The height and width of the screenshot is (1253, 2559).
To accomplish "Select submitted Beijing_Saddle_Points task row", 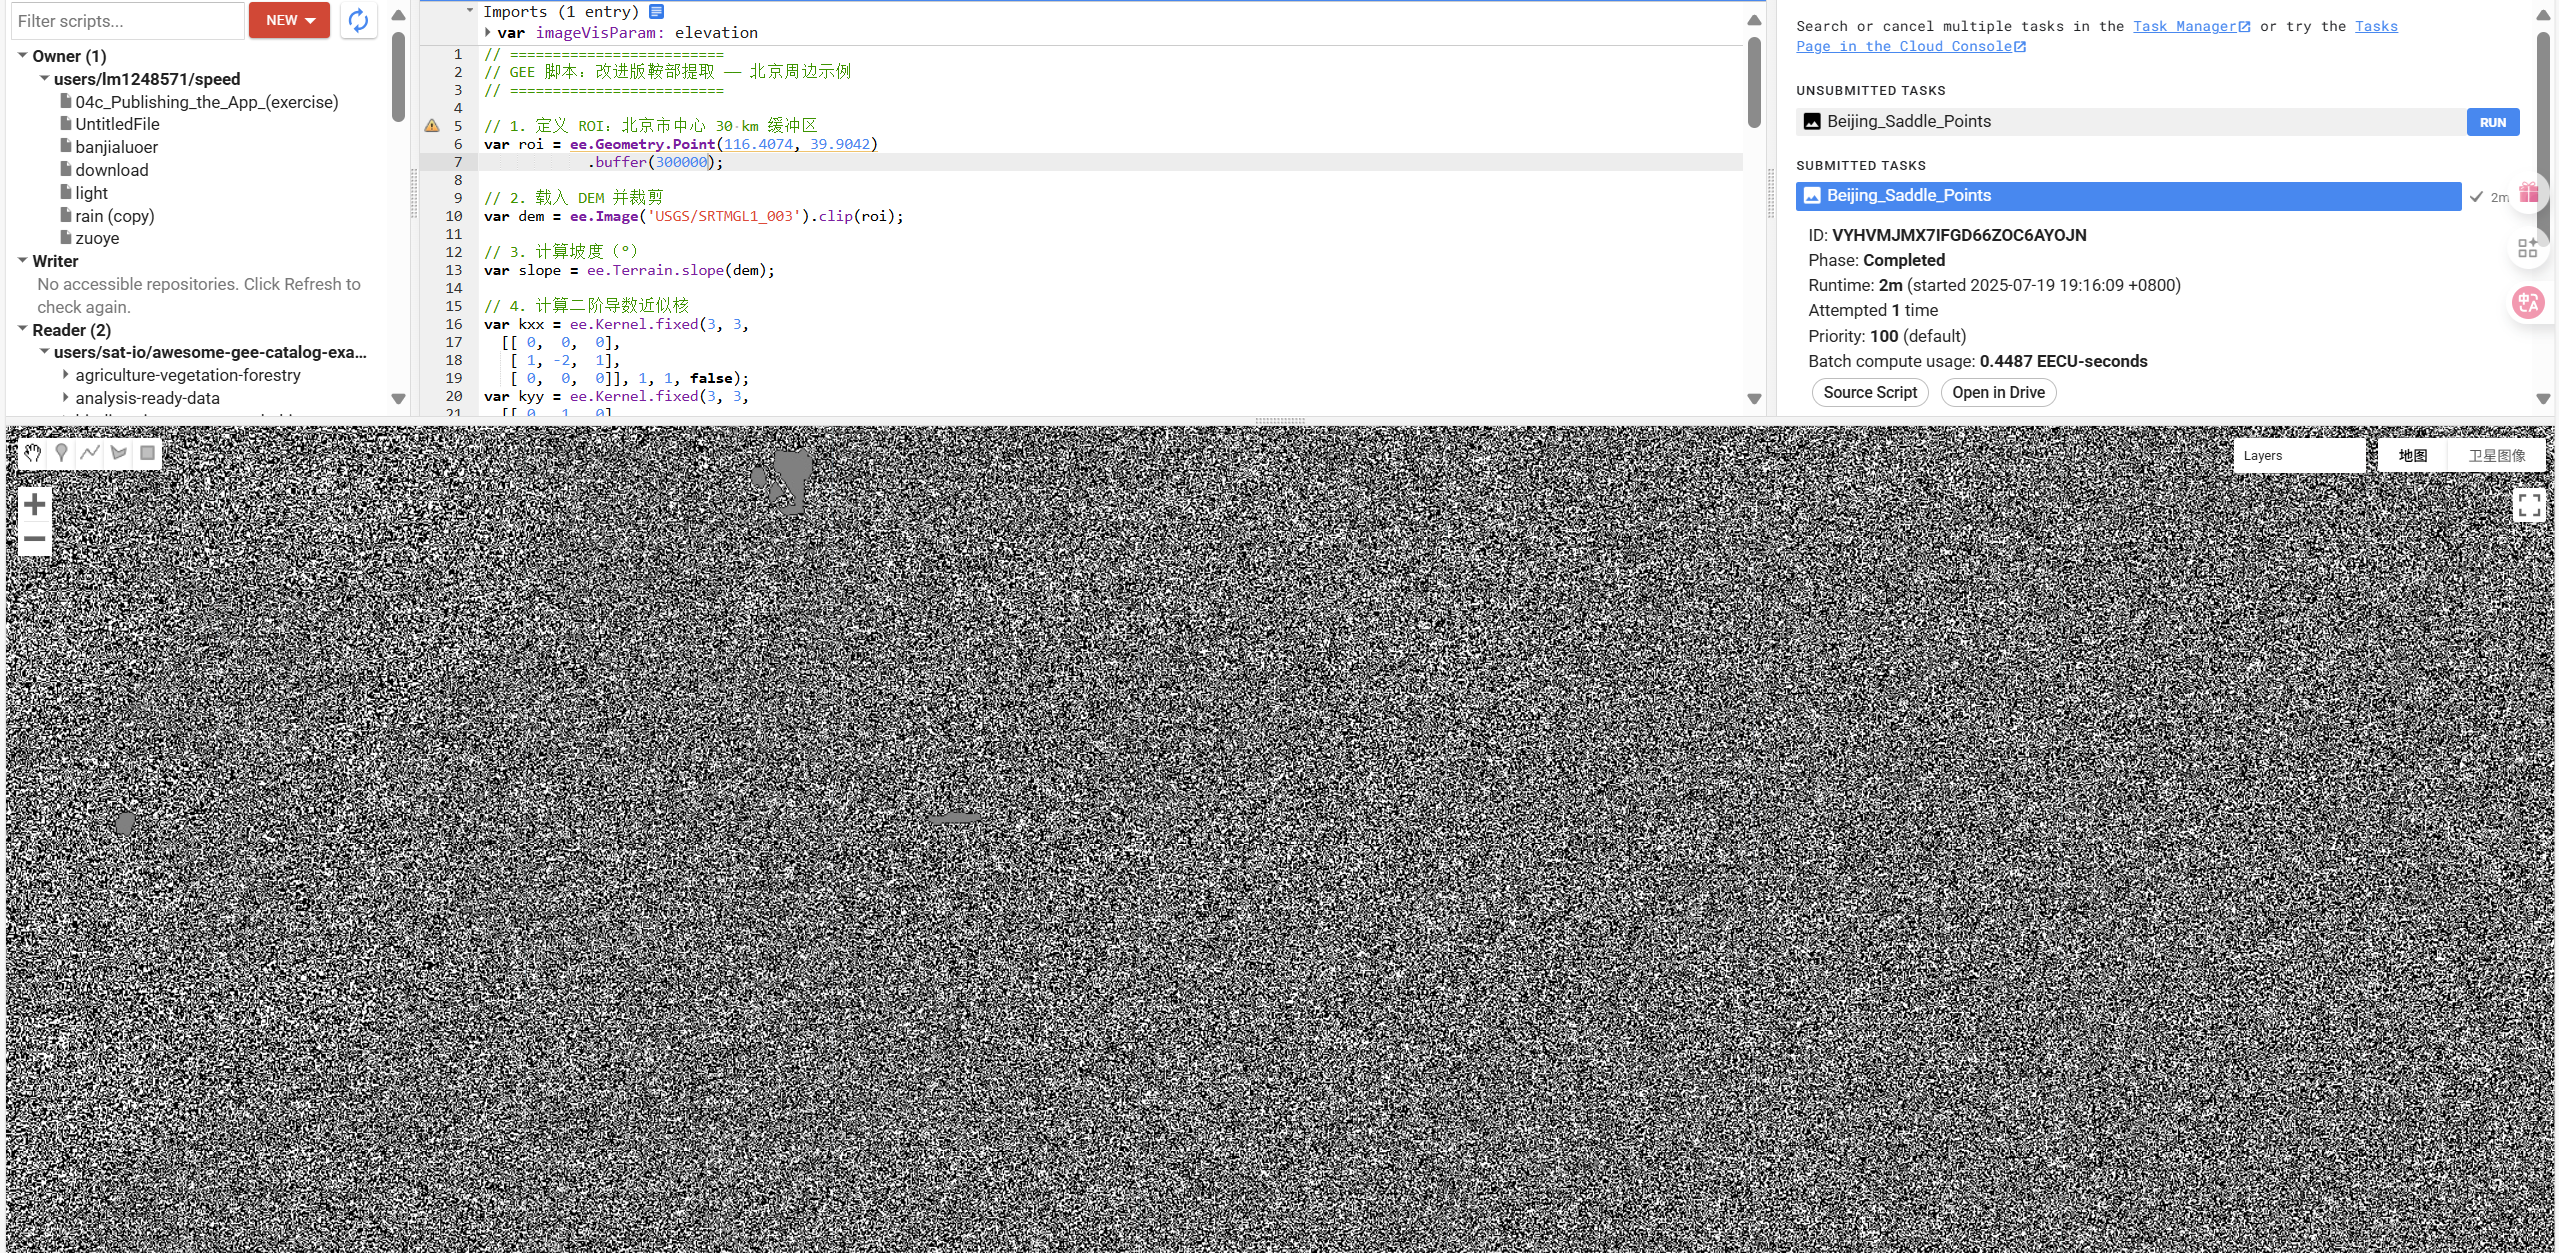I will click(2128, 196).
